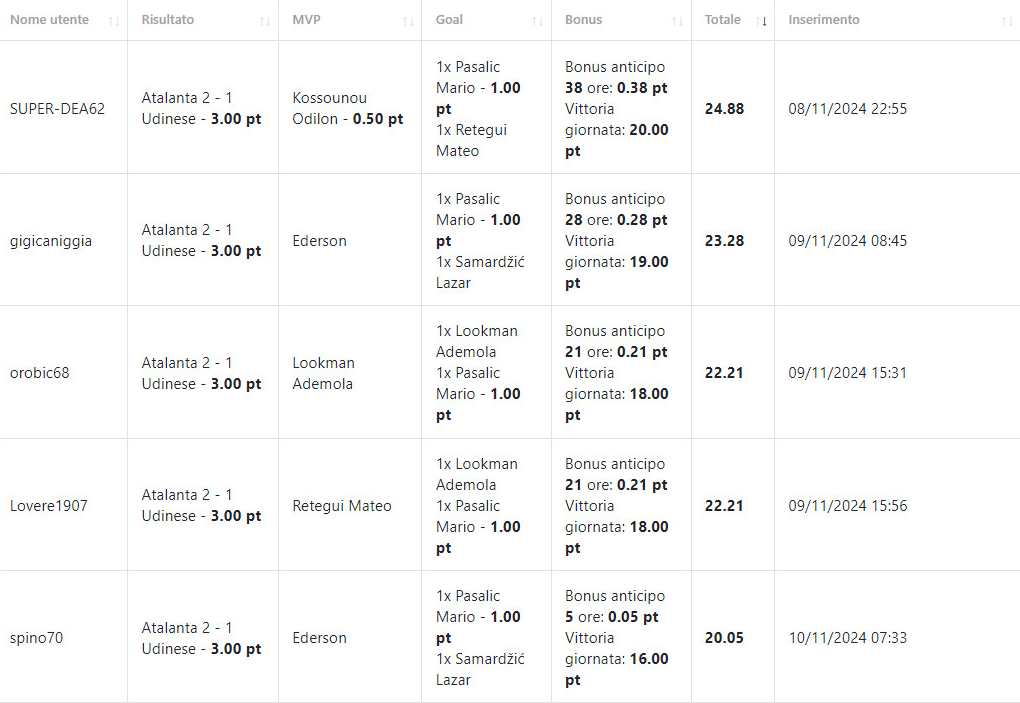Select the Lovere1907 username
Screen dimensions: 1020x703
pyautogui.click(x=48, y=506)
